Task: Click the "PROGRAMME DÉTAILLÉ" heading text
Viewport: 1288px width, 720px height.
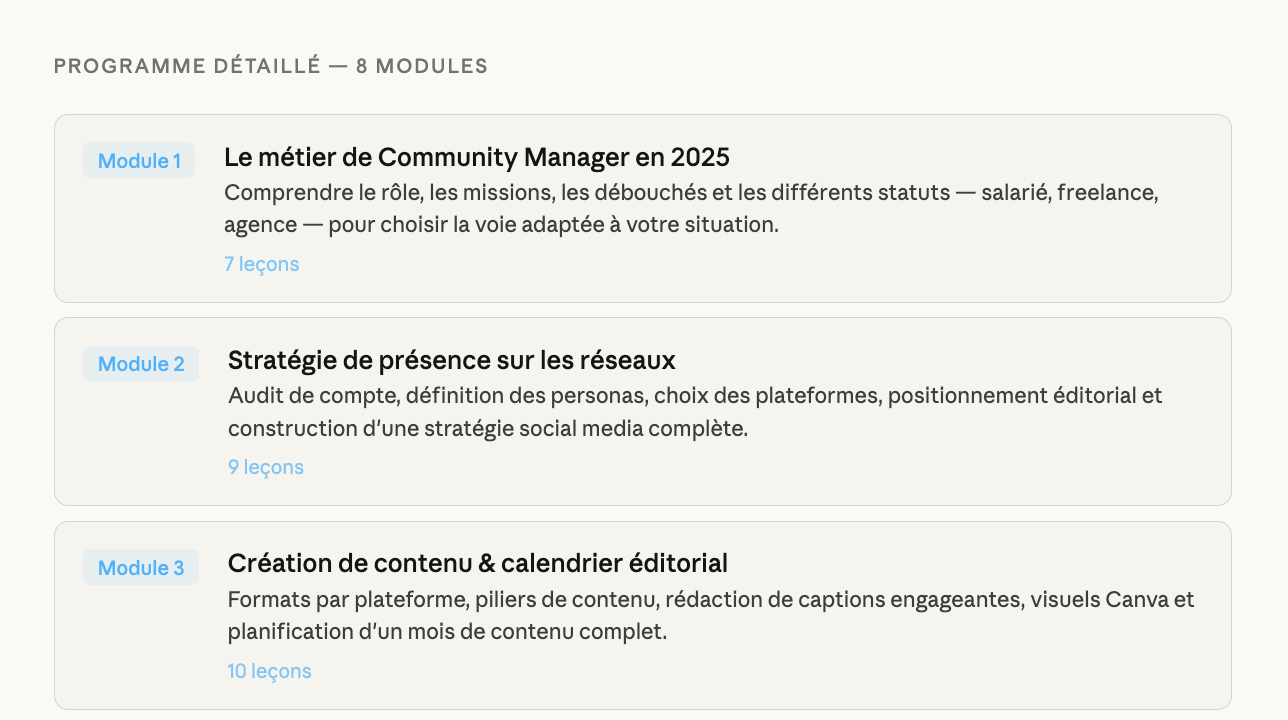Action: click(x=187, y=67)
